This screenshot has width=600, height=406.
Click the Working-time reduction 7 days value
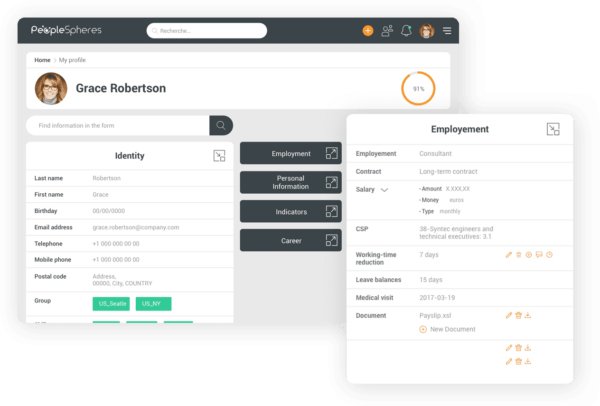coord(429,255)
